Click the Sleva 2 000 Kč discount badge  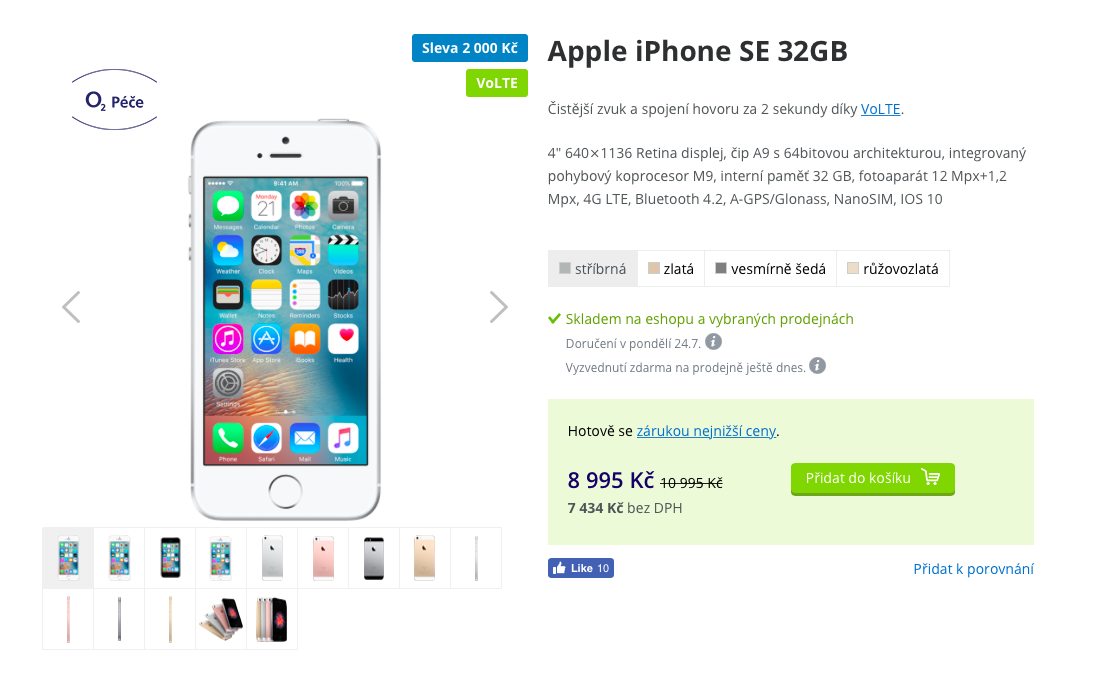pyautogui.click(x=470, y=48)
